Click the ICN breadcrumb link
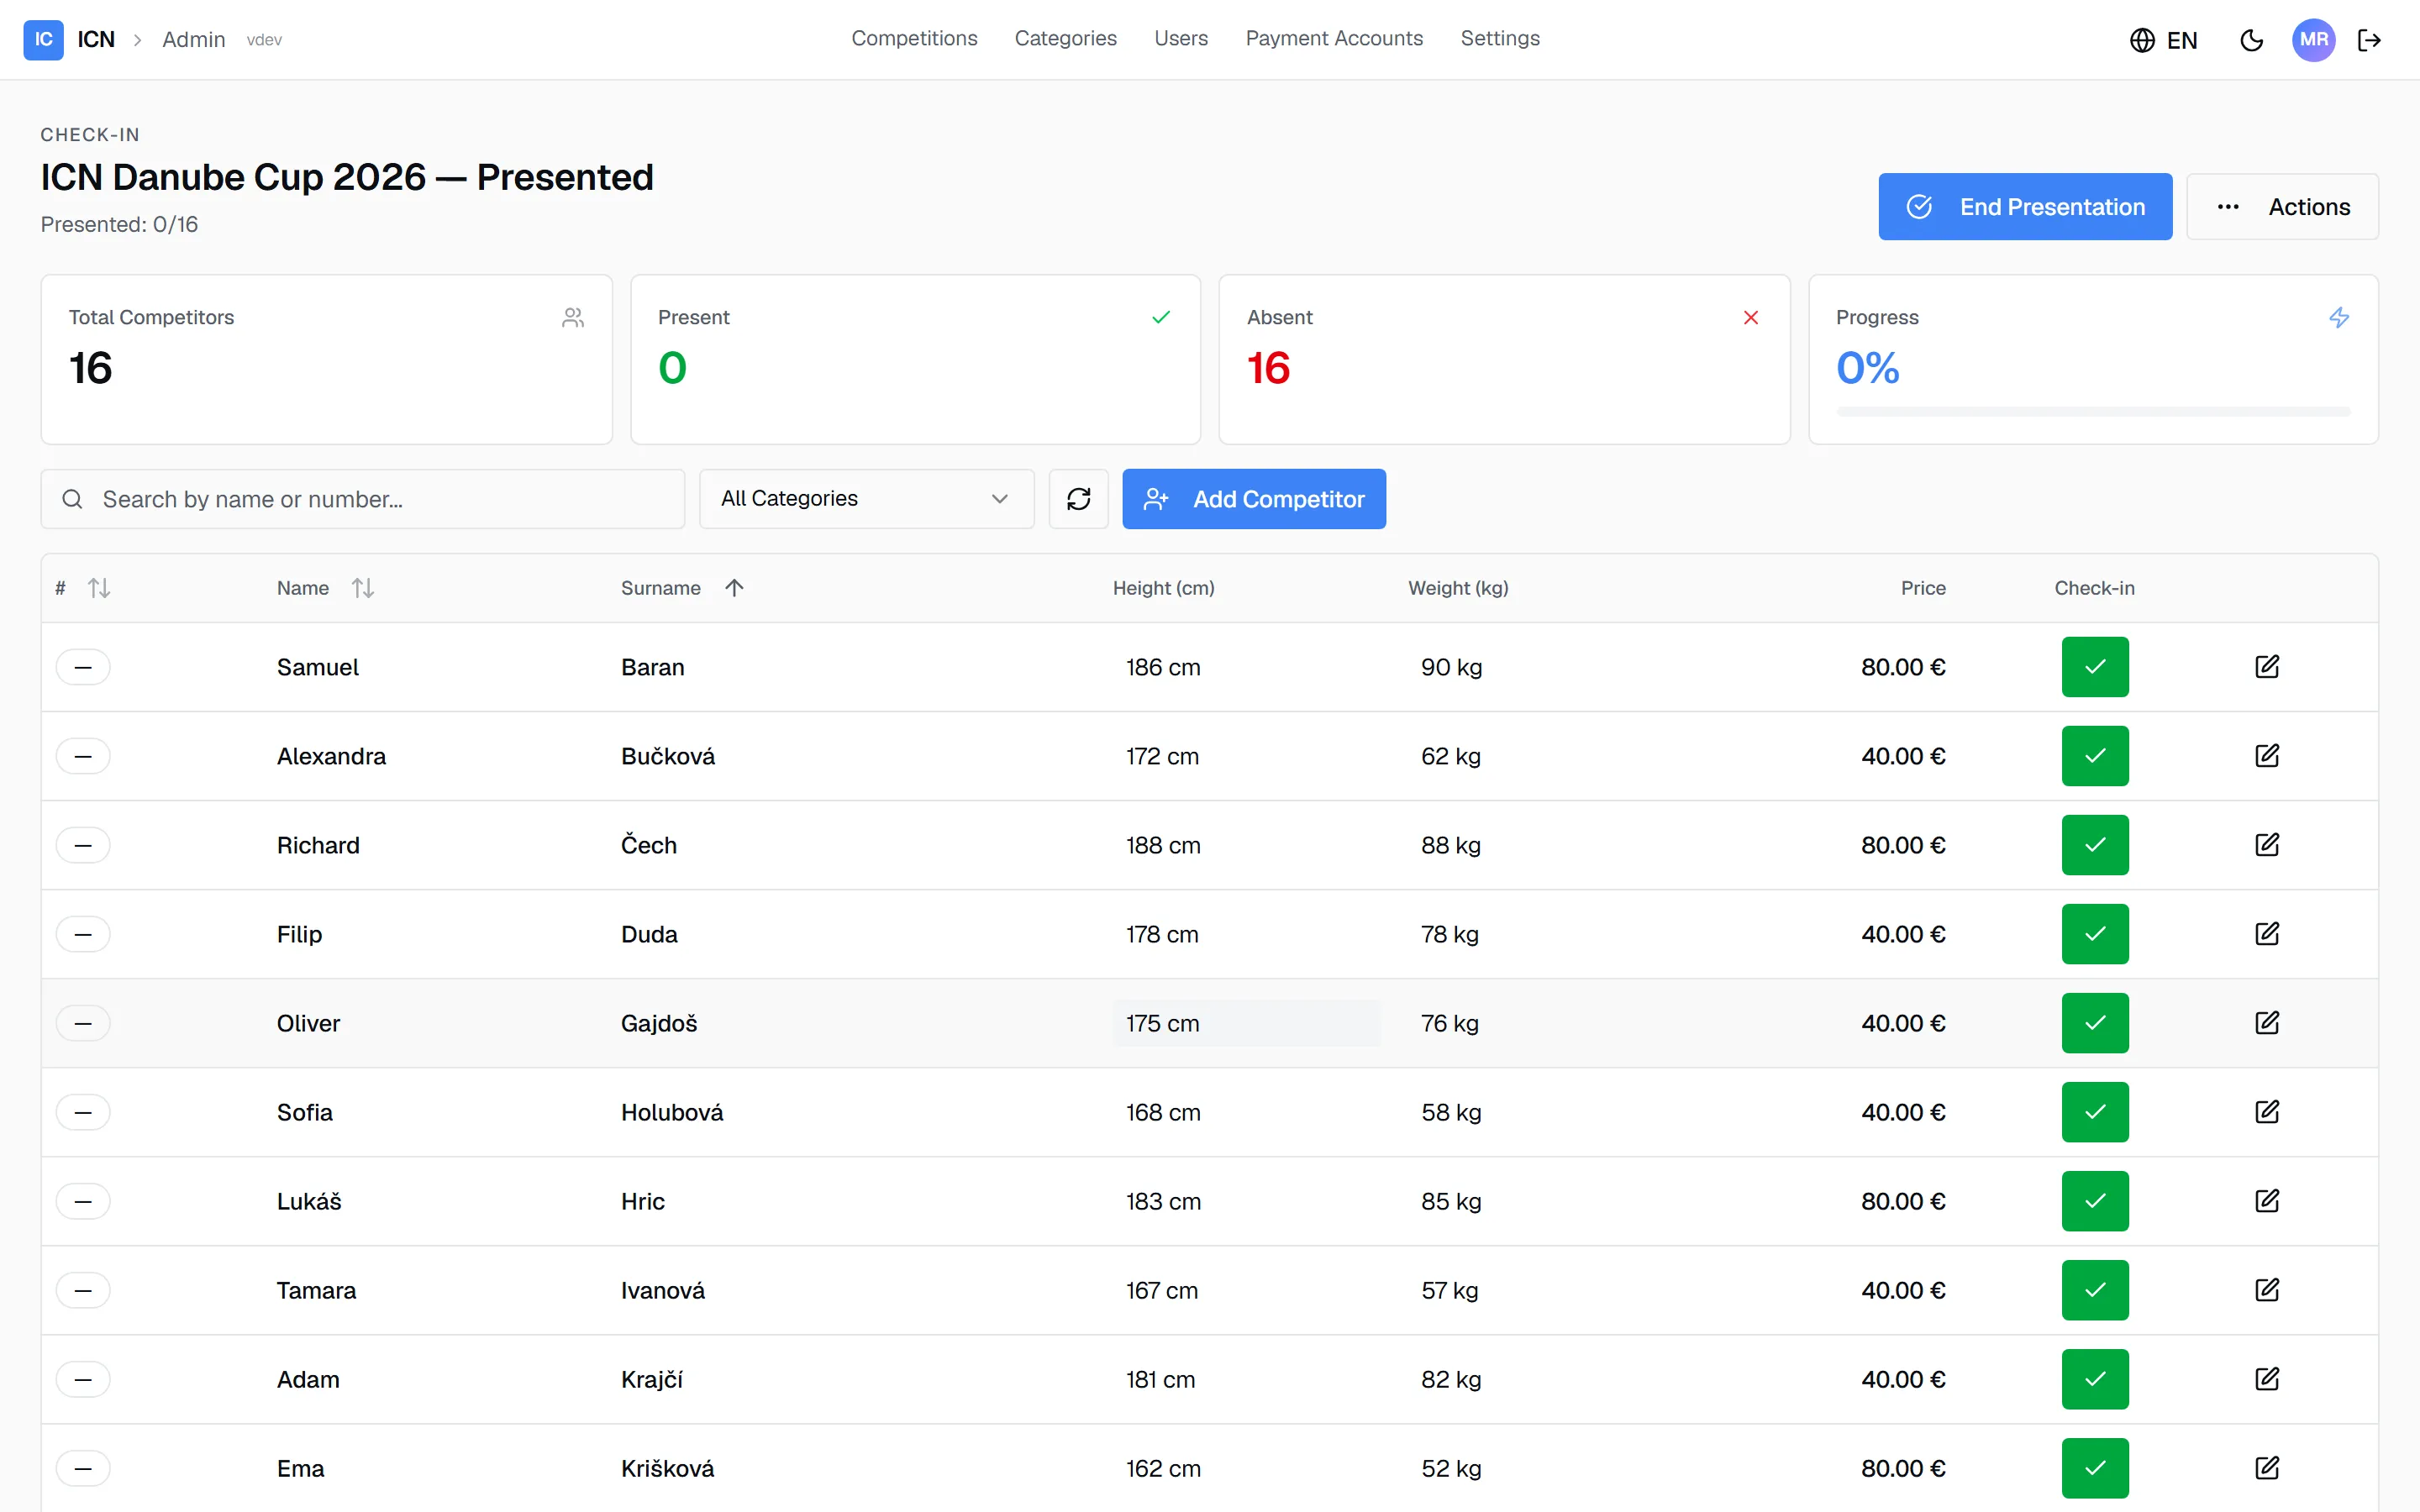 point(96,40)
